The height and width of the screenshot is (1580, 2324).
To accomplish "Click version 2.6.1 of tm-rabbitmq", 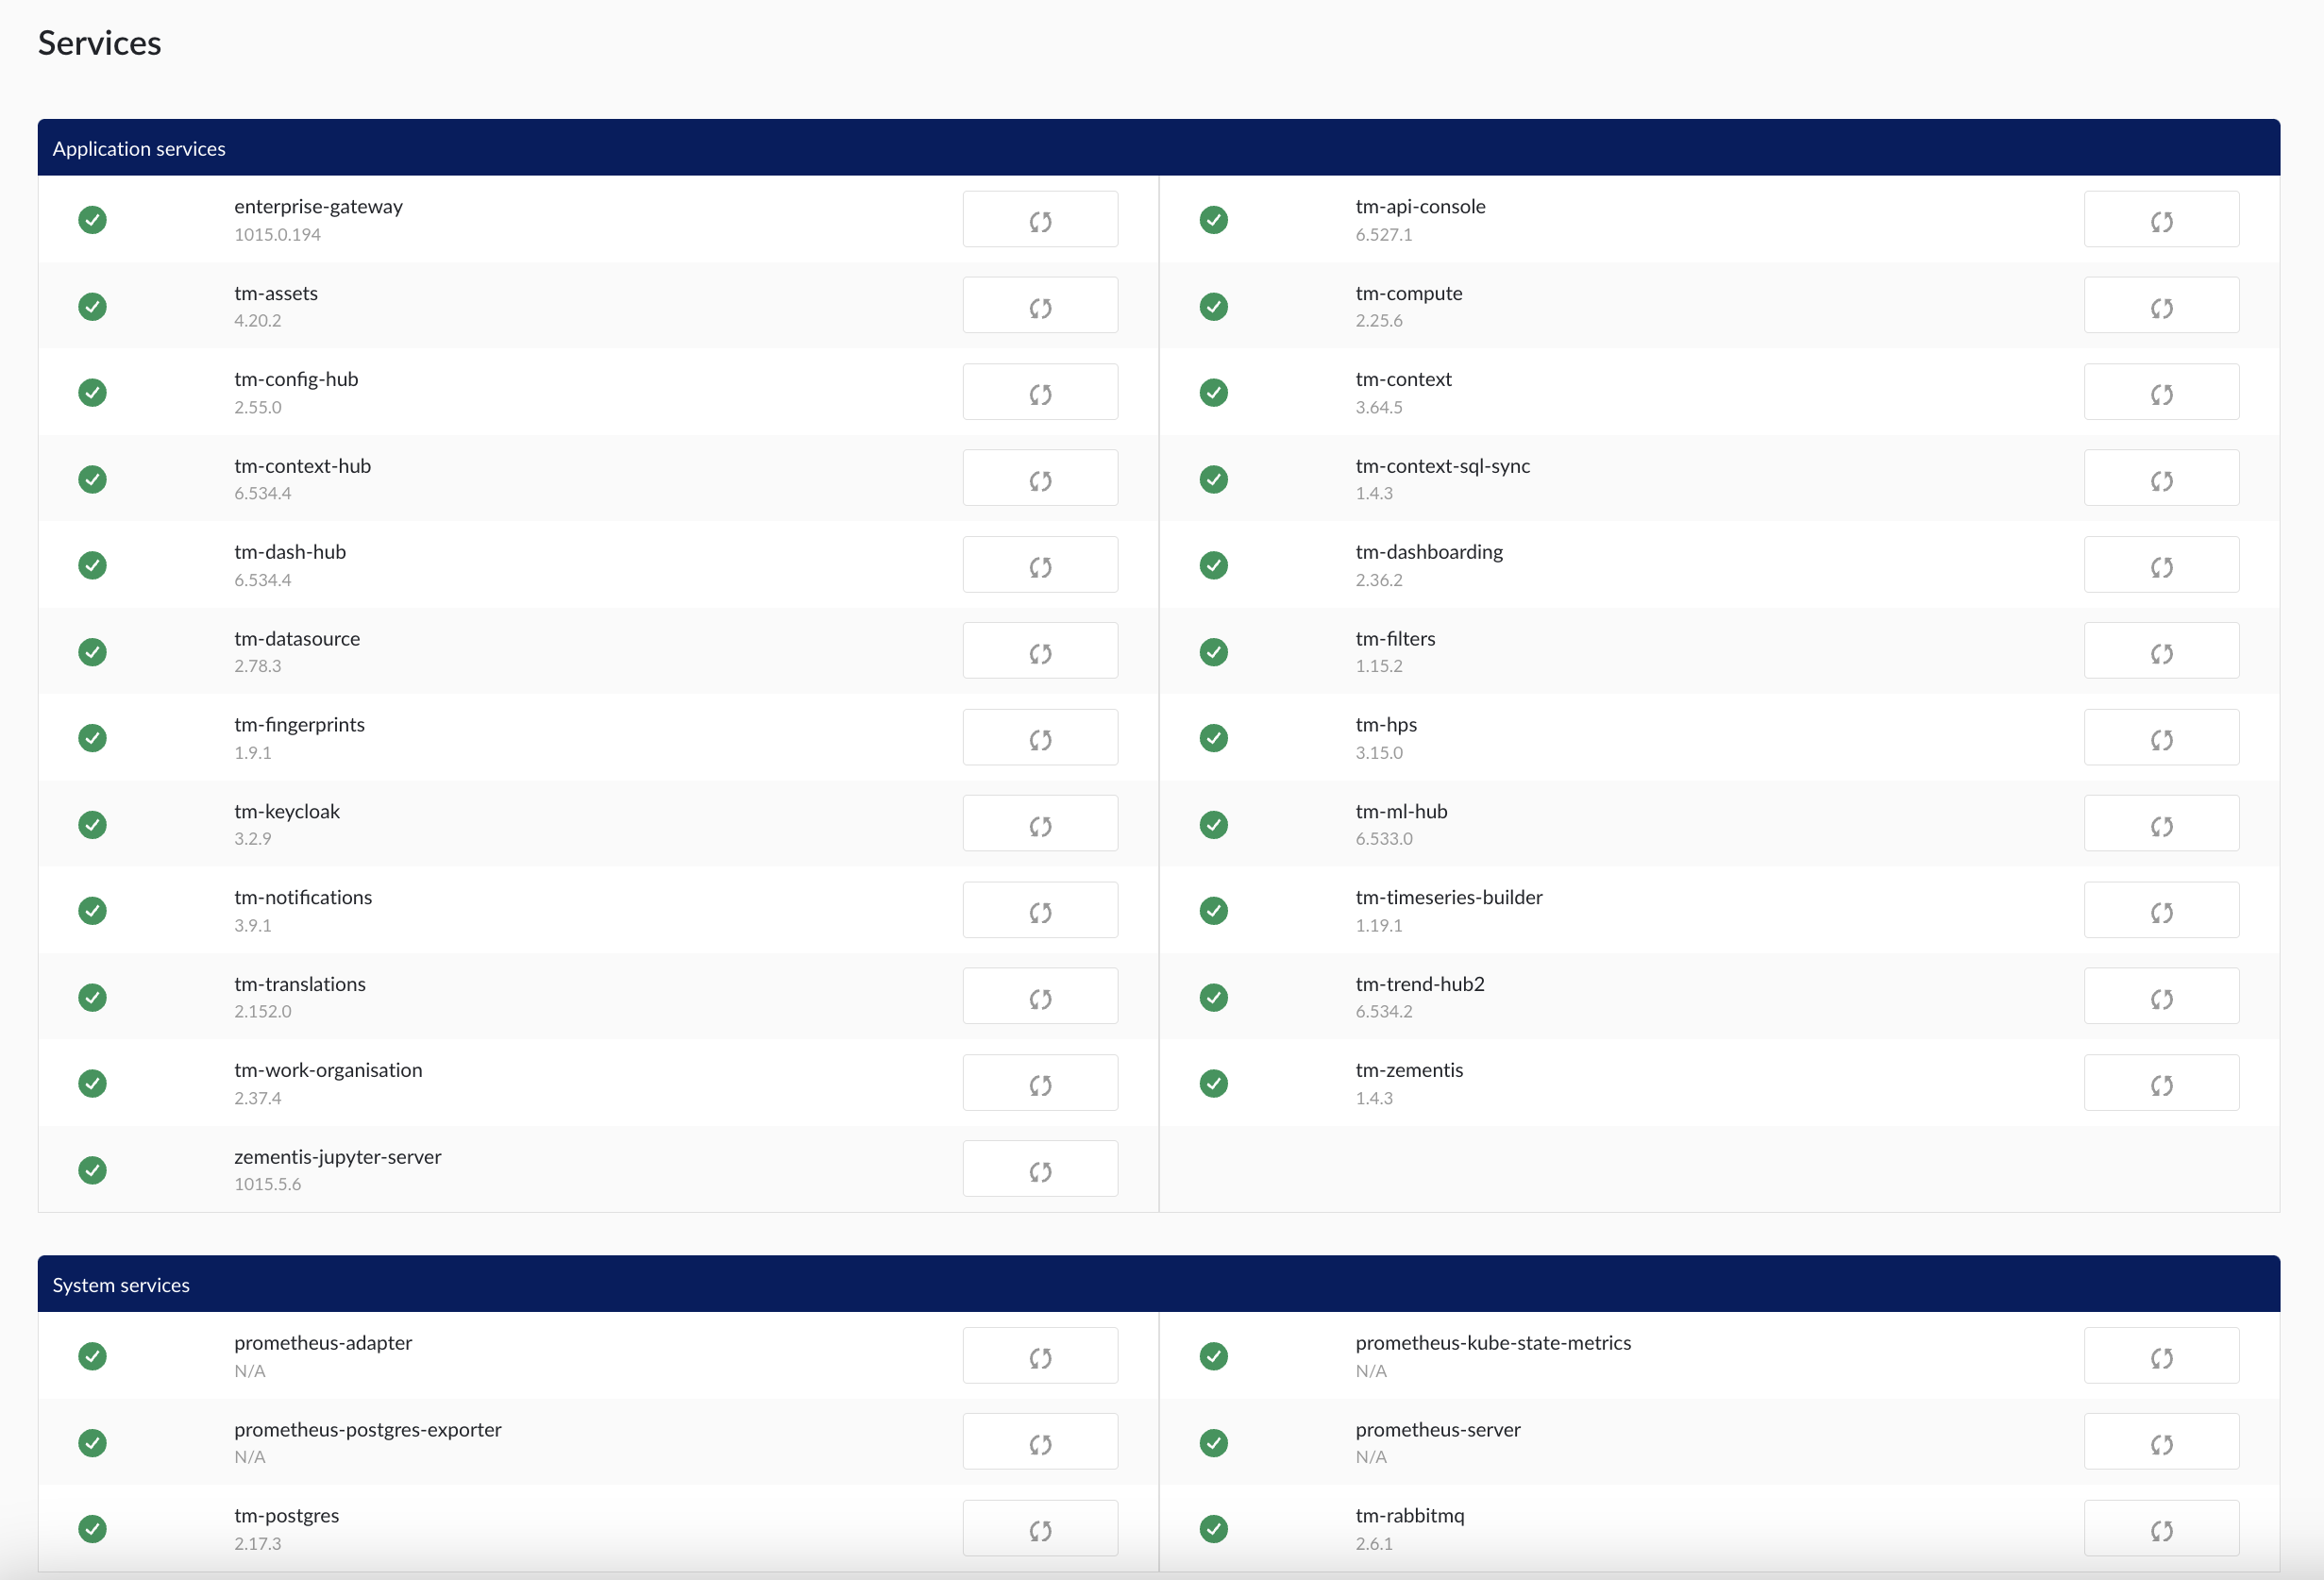I will pyautogui.click(x=1374, y=1544).
